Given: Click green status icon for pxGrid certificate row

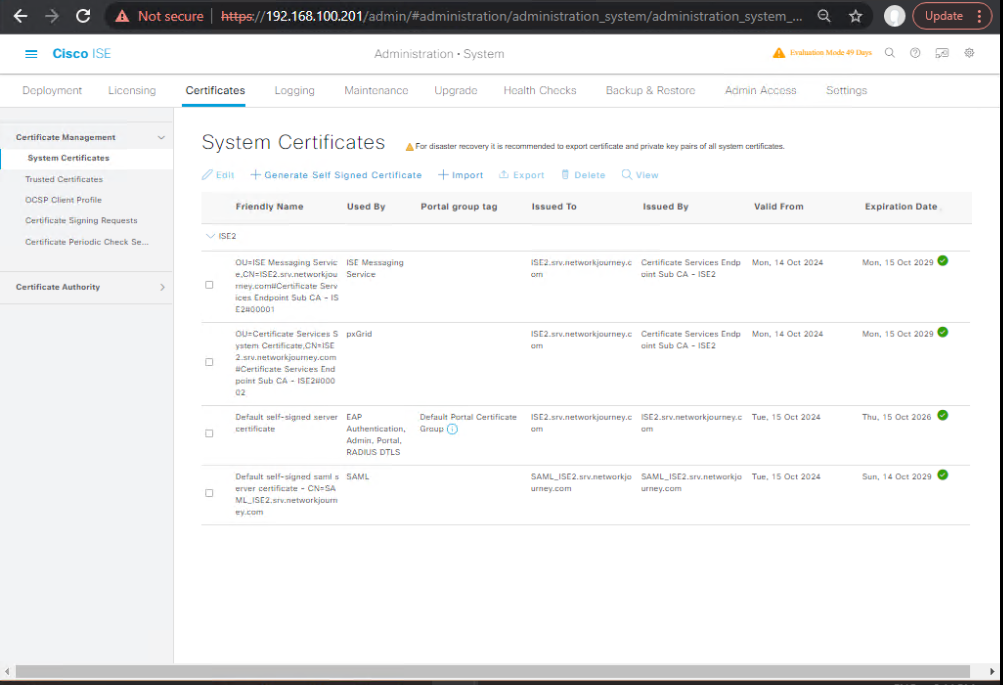Looking at the screenshot, I should pyautogui.click(x=943, y=333).
